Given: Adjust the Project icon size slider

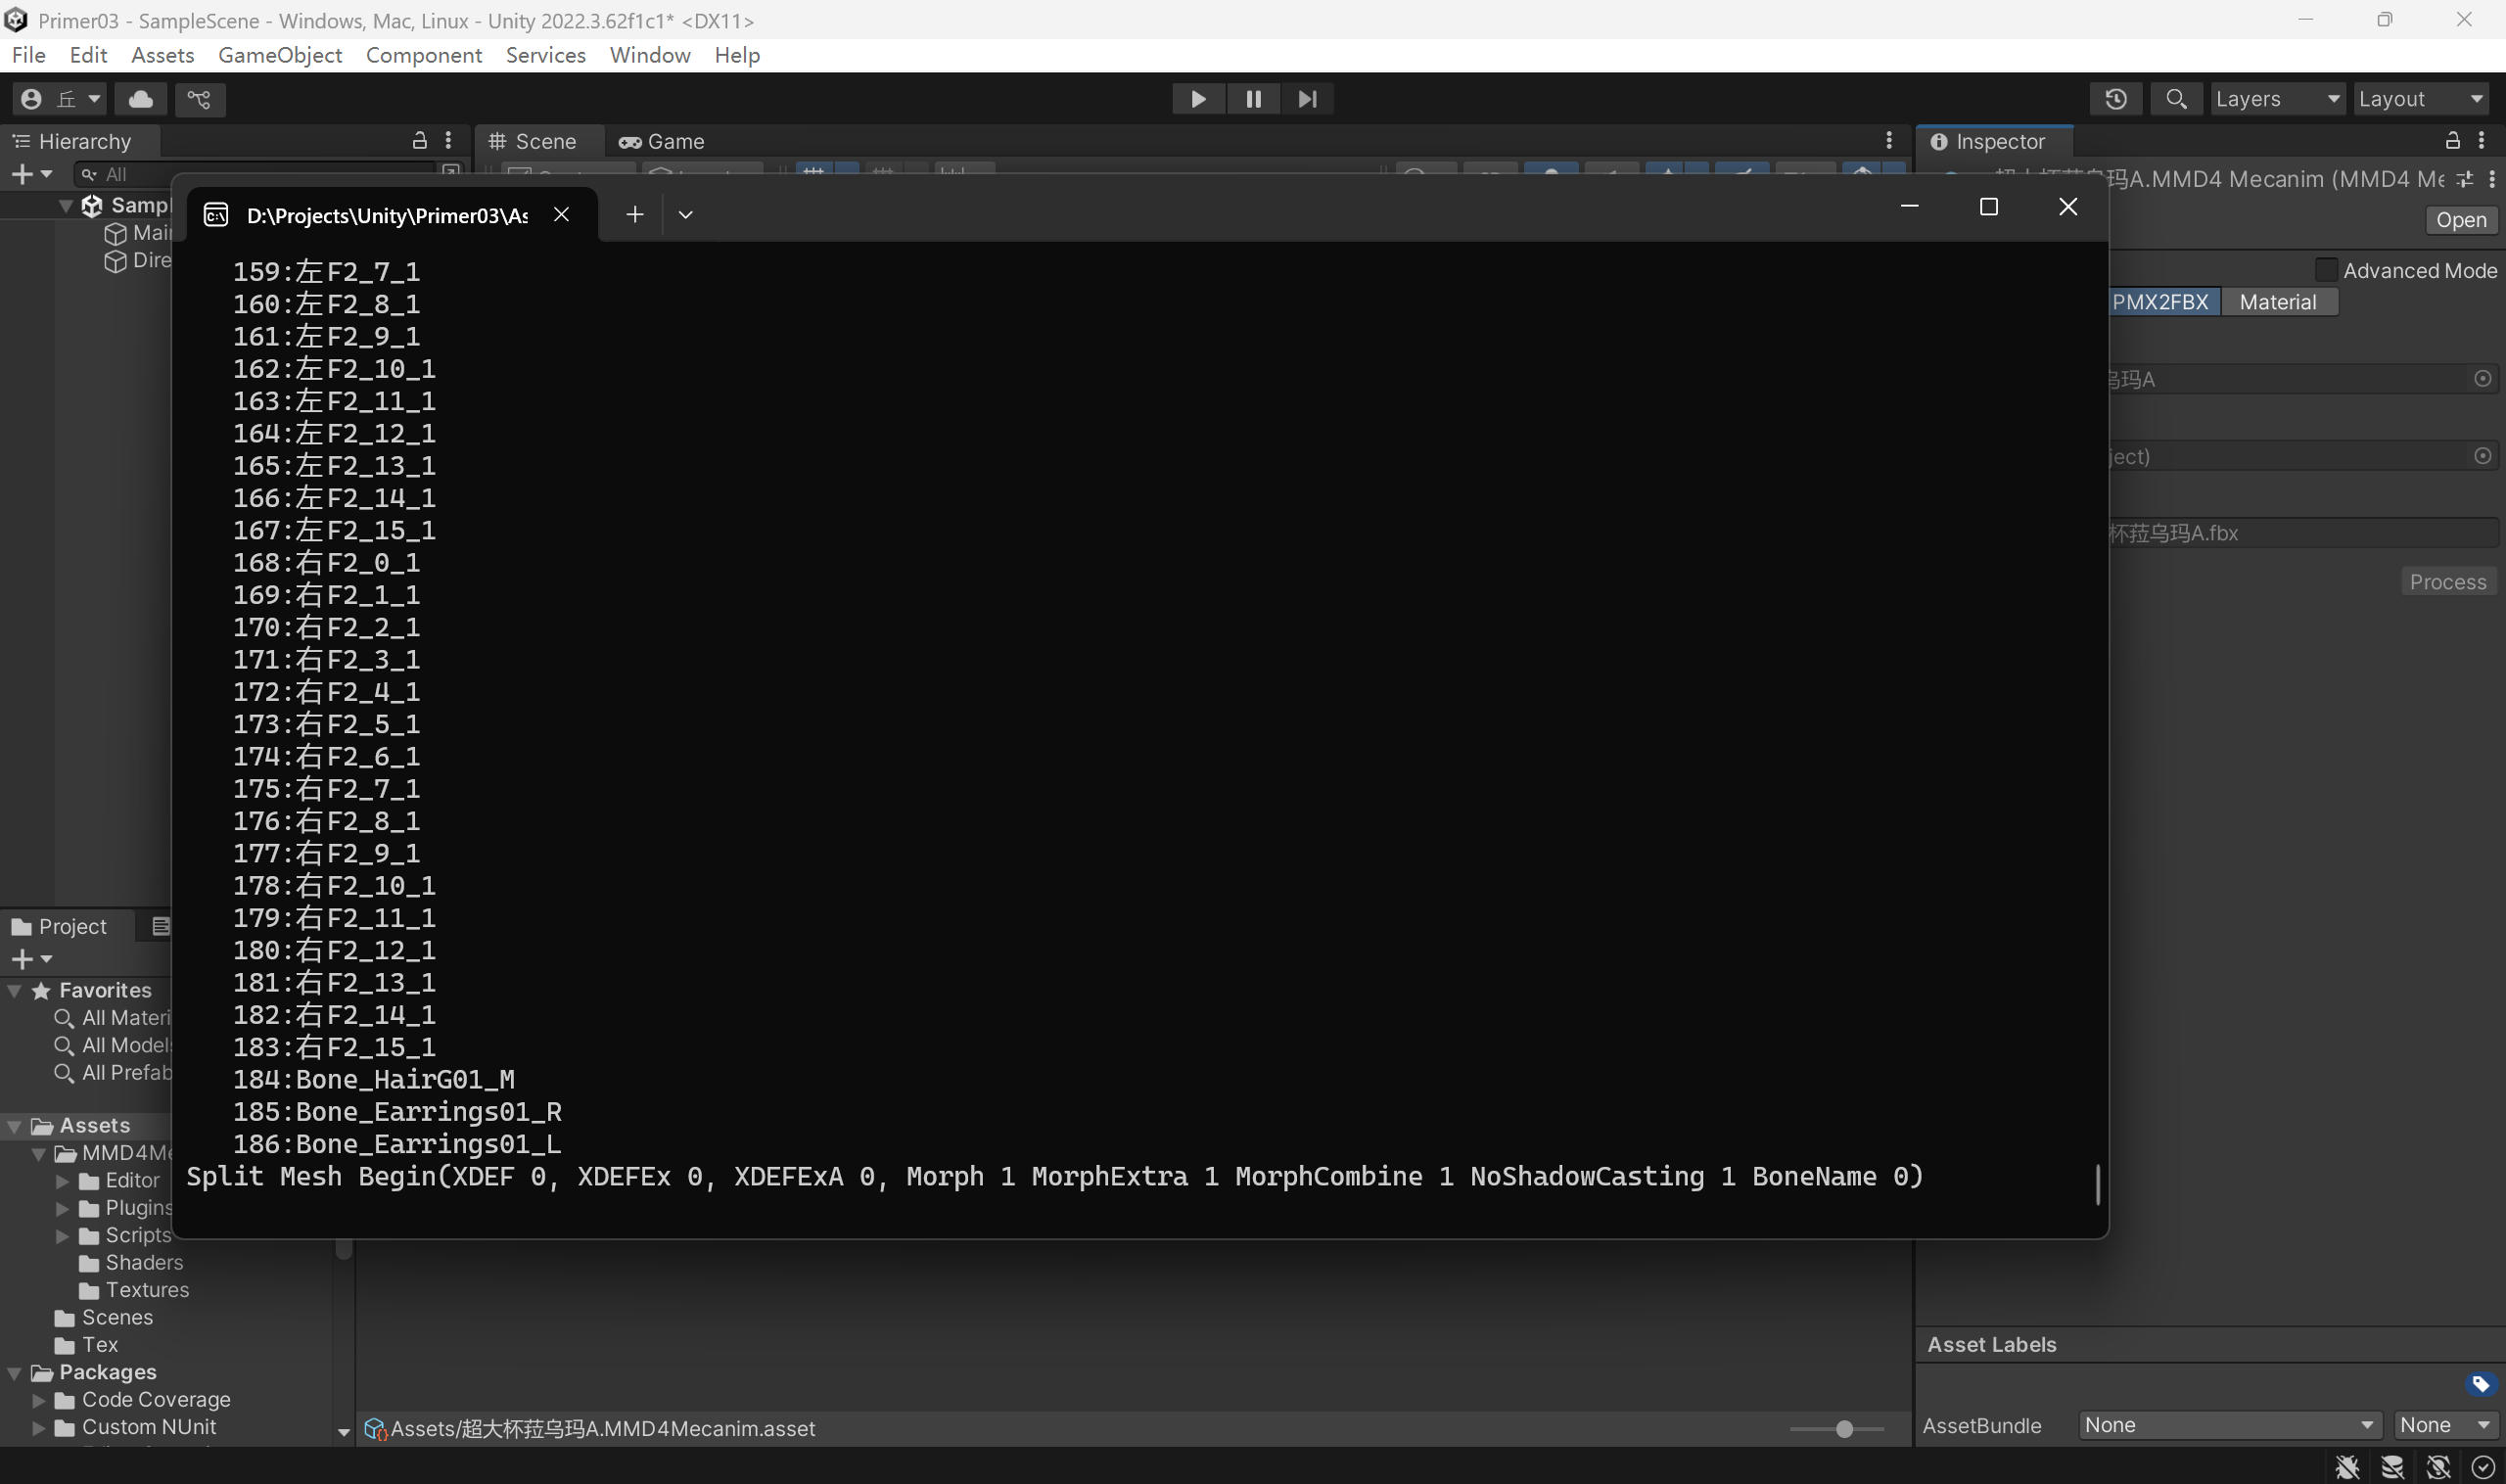Looking at the screenshot, I should [1843, 1429].
